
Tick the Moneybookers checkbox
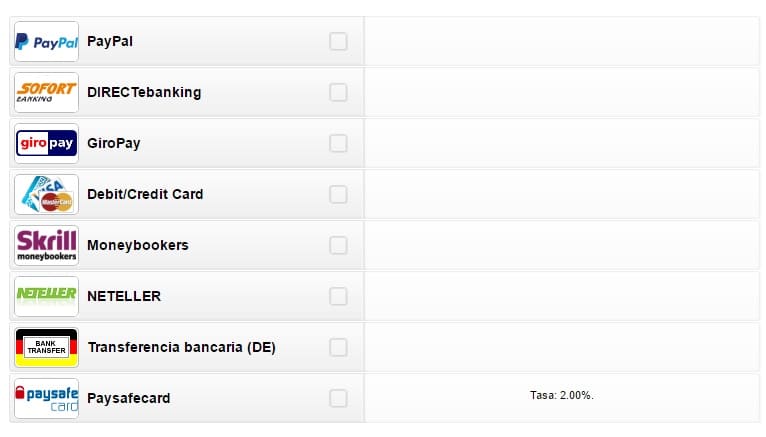click(x=338, y=245)
